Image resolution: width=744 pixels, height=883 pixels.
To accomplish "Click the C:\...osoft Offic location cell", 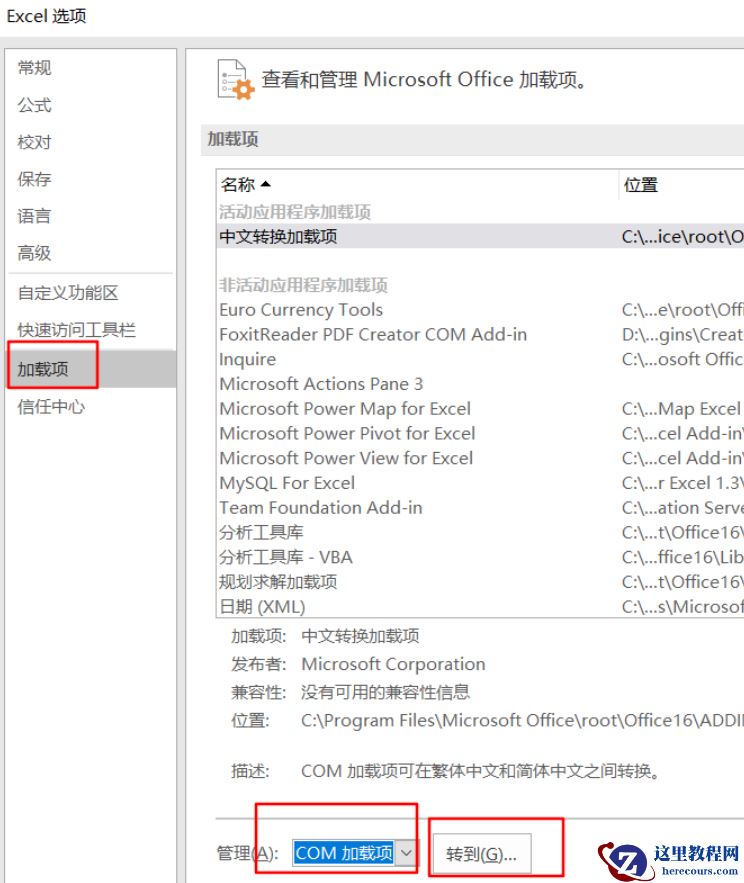I will (x=682, y=359).
